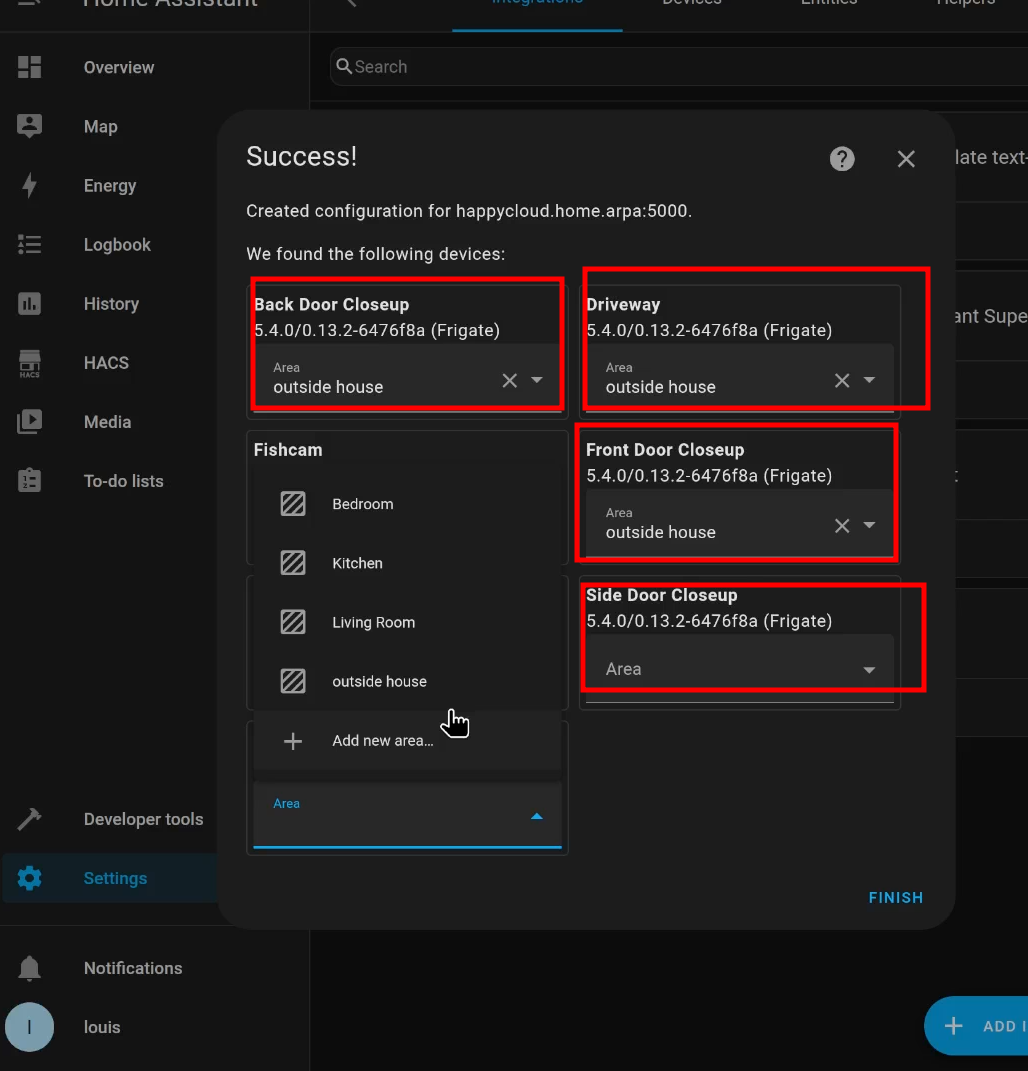Click in the Search integrations field
Screen dimensions: 1028x1071
tap(679, 66)
